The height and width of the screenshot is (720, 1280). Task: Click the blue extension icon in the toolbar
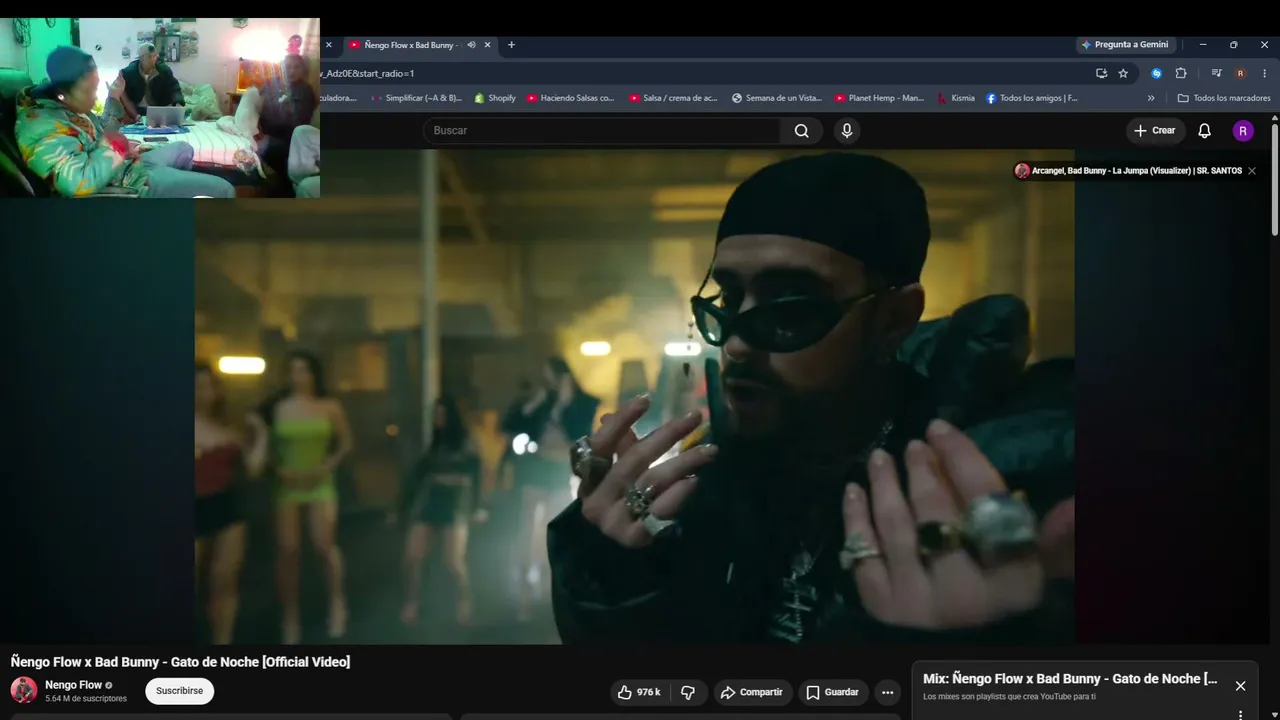[x=1157, y=73]
